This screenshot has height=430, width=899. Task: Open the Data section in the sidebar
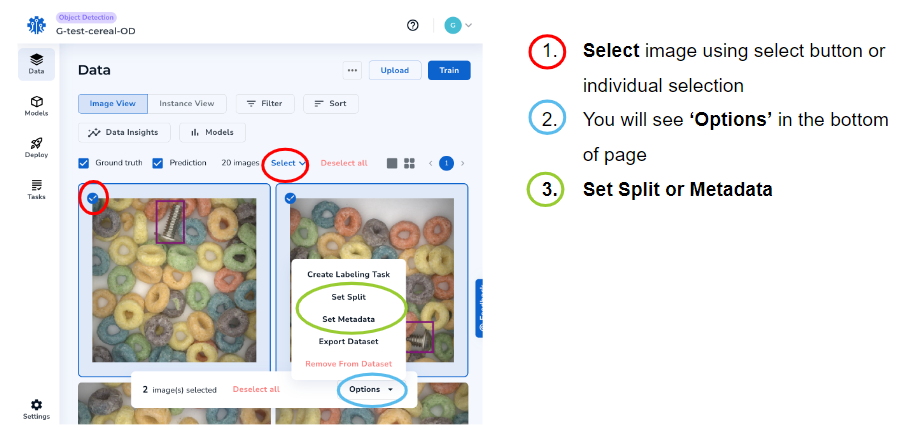tap(37, 64)
